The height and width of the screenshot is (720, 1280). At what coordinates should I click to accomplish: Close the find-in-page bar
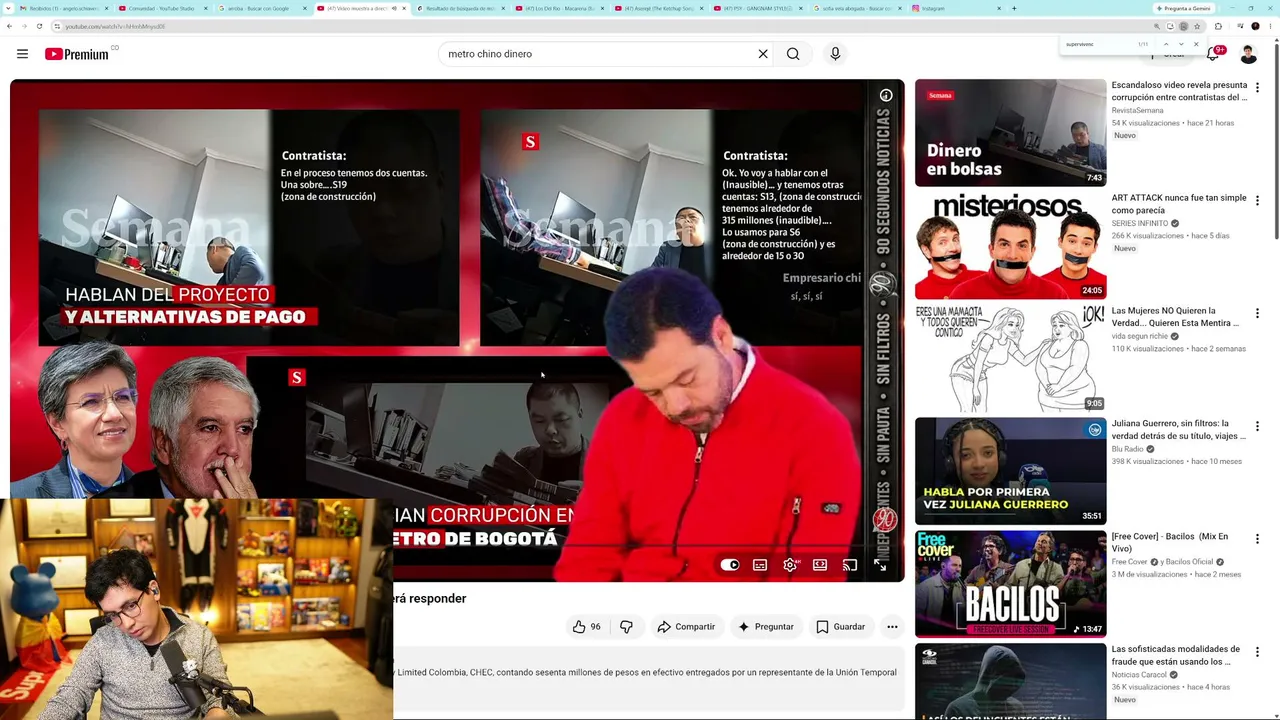coord(1196,44)
